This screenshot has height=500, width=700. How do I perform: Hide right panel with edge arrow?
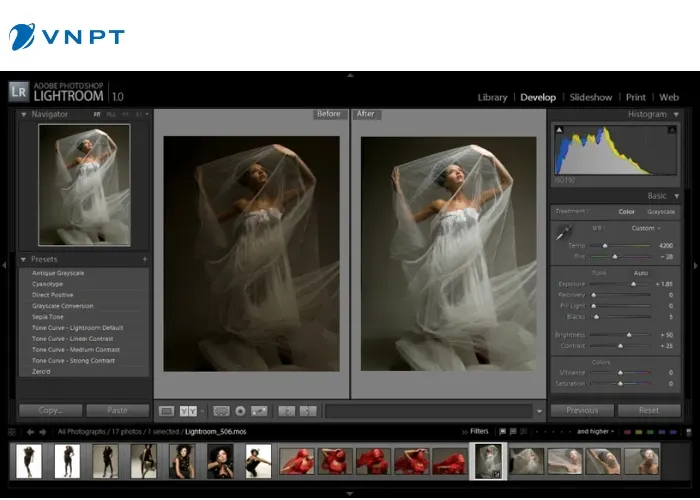tap(696, 265)
